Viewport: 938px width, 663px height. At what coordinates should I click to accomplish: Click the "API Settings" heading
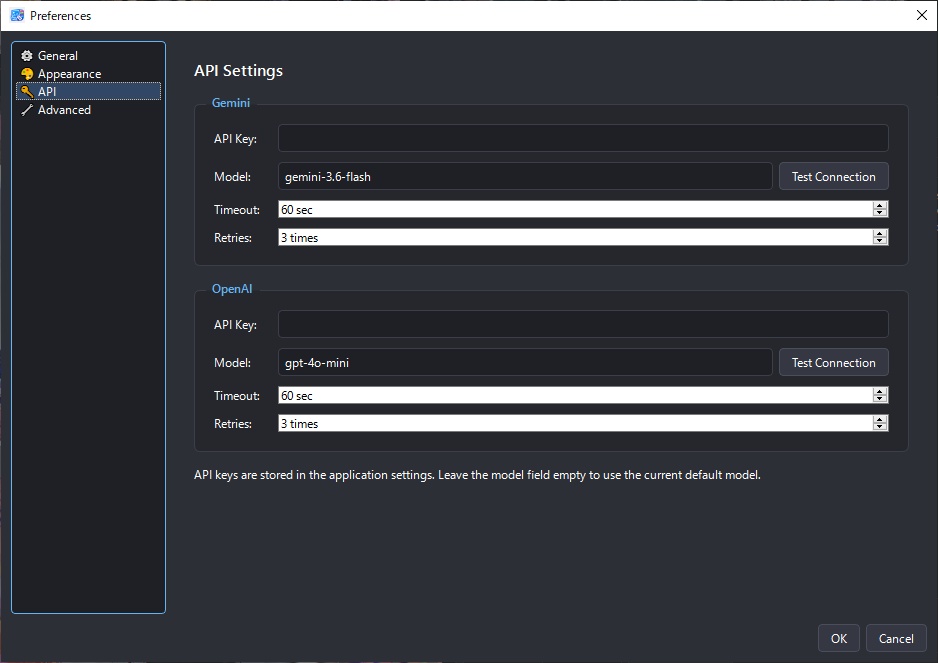238,71
